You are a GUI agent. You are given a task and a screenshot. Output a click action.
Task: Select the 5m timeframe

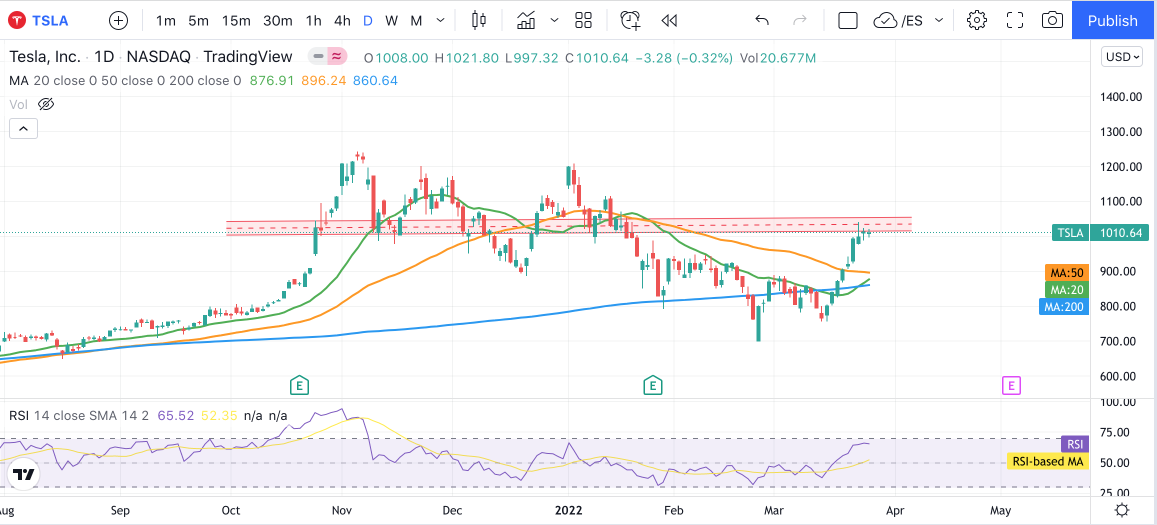click(x=198, y=21)
